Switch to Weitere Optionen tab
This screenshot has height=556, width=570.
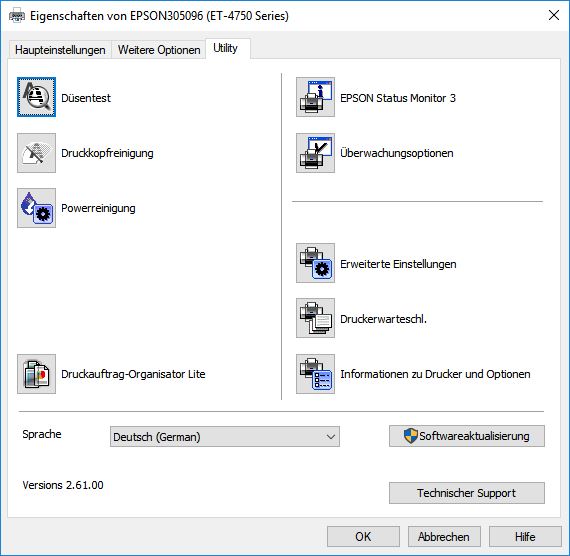[159, 50]
